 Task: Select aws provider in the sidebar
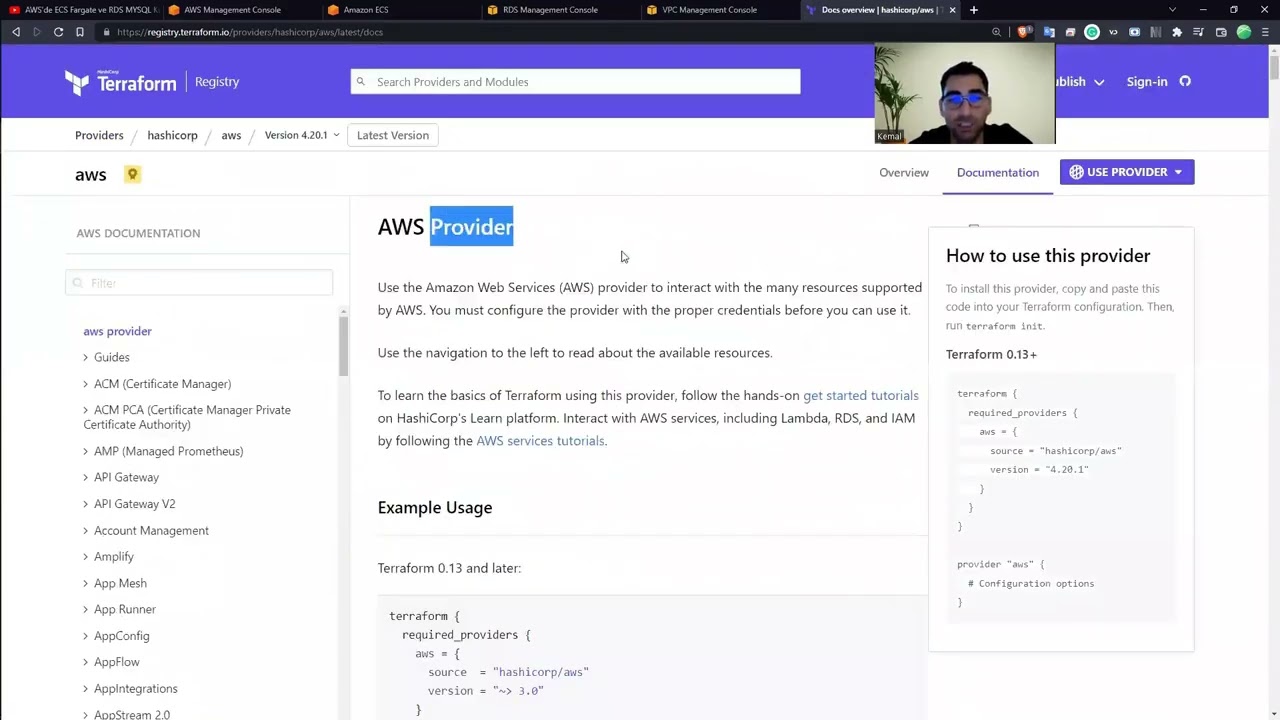(x=118, y=331)
